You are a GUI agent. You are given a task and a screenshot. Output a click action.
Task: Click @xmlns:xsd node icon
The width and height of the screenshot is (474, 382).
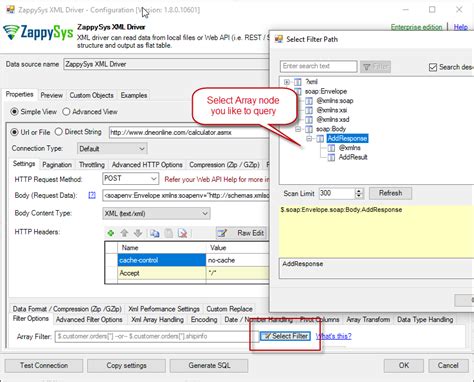click(x=309, y=119)
